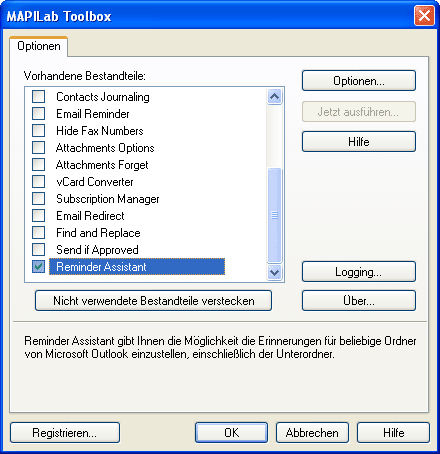440x454 pixels.
Task: Click the scrollbar up arrow
Action: click(274, 97)
